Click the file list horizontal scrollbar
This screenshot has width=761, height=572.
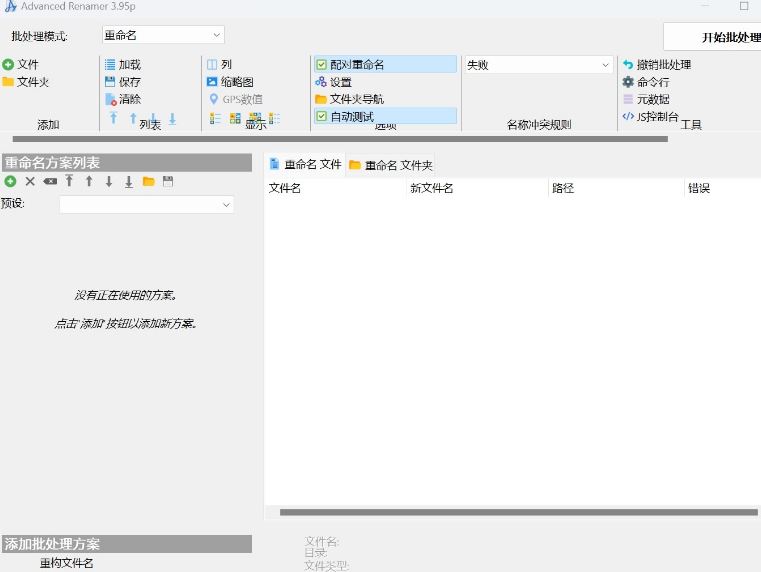517,512
